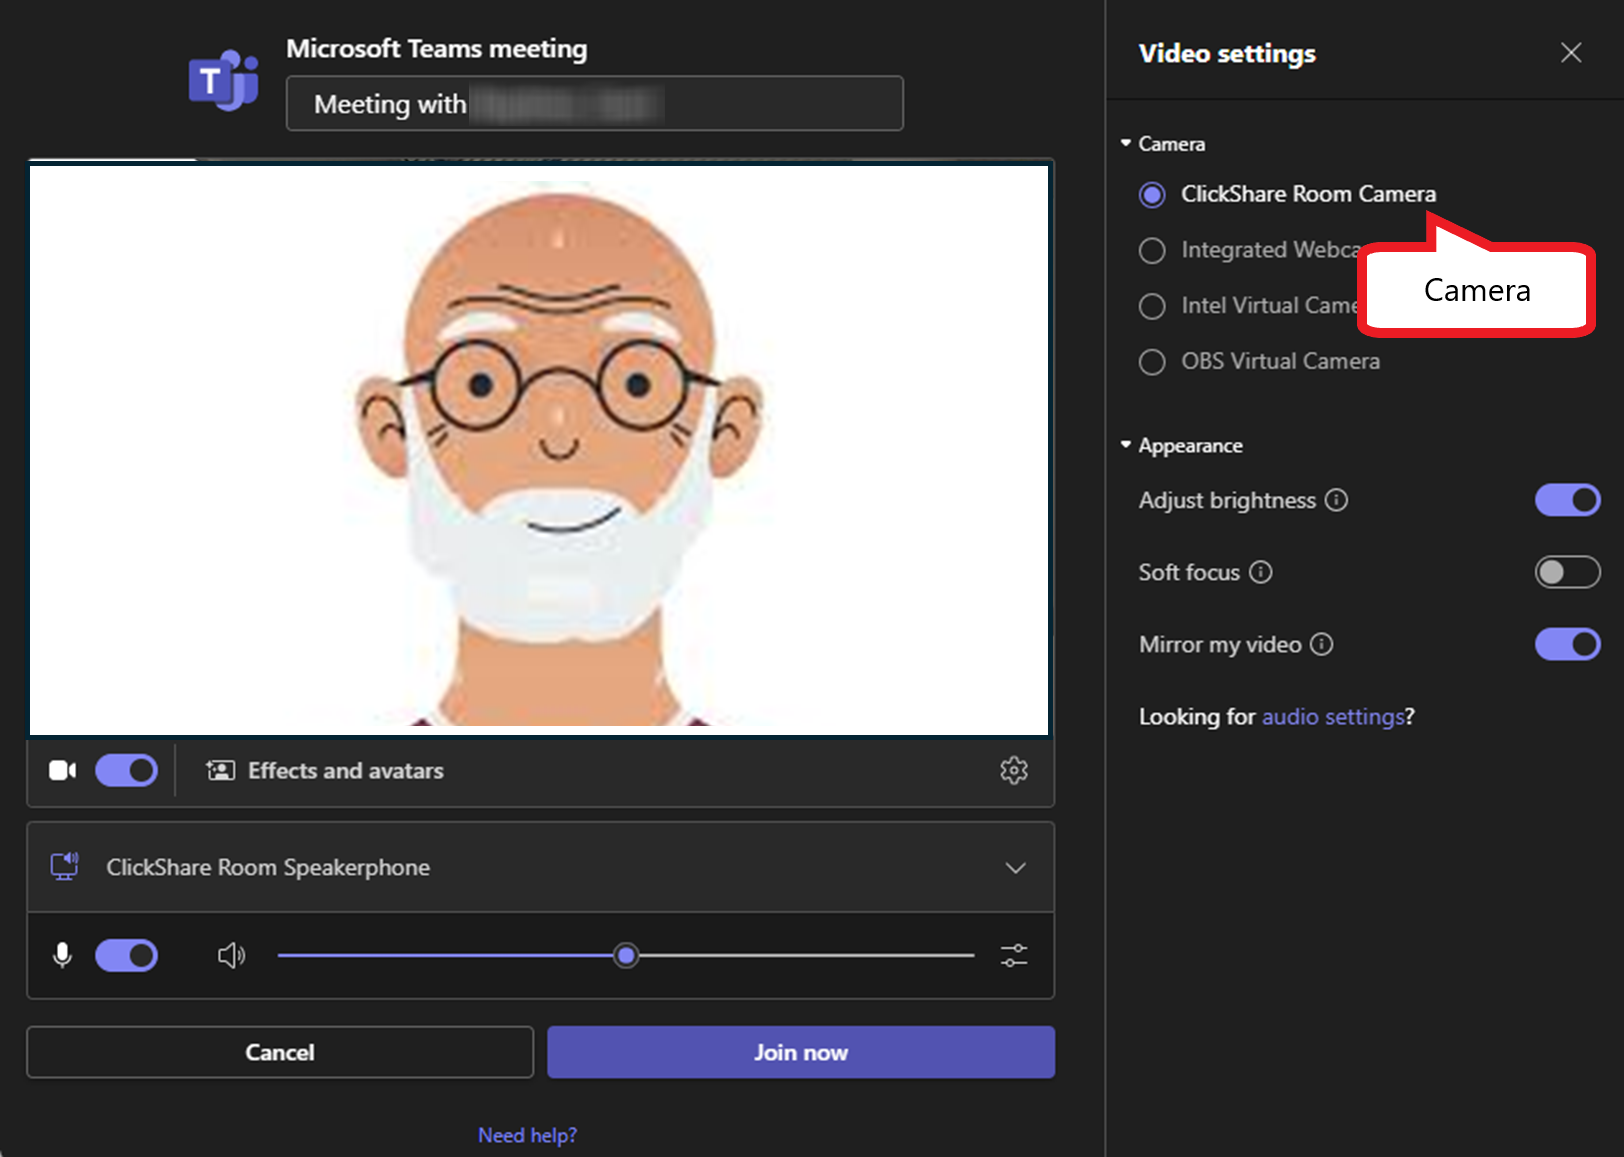The width and height of the screenshot is (1624, 1157).
Task: Click the Microsoft Teams logo icon
Action: 224,80
